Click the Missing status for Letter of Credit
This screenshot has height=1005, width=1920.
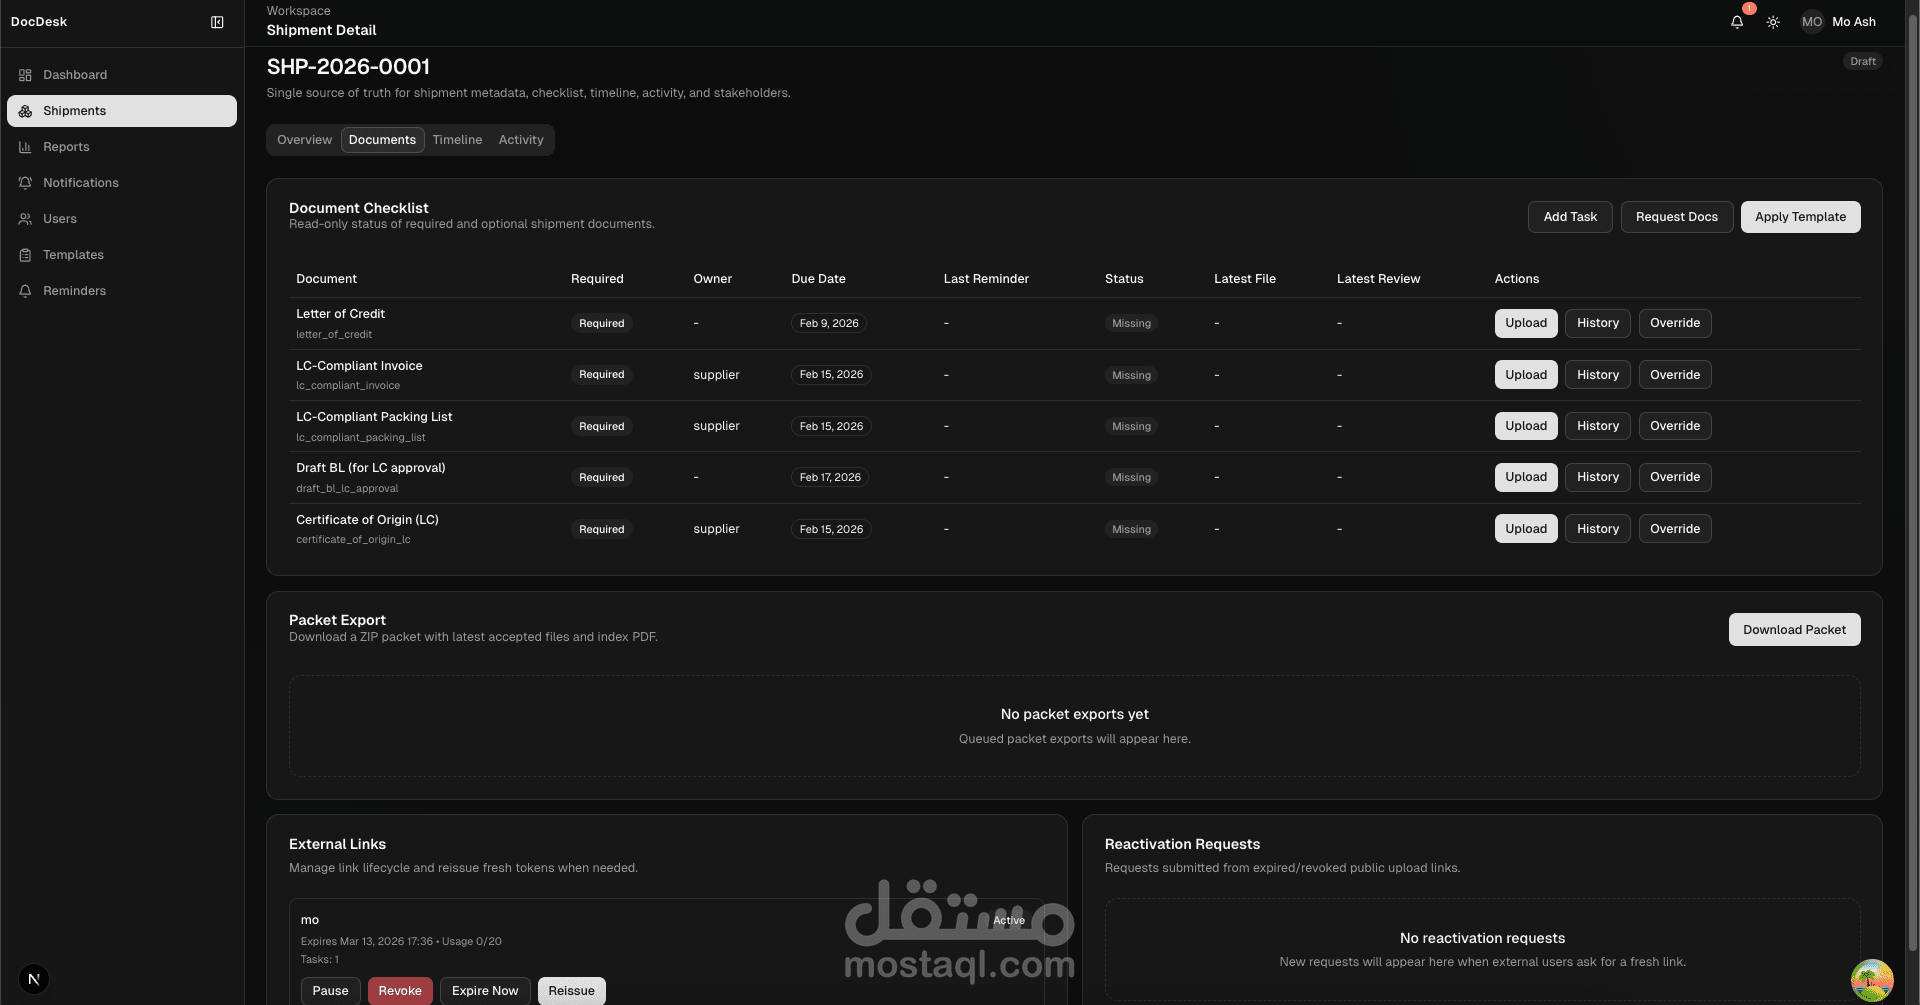coord(1131,323)
